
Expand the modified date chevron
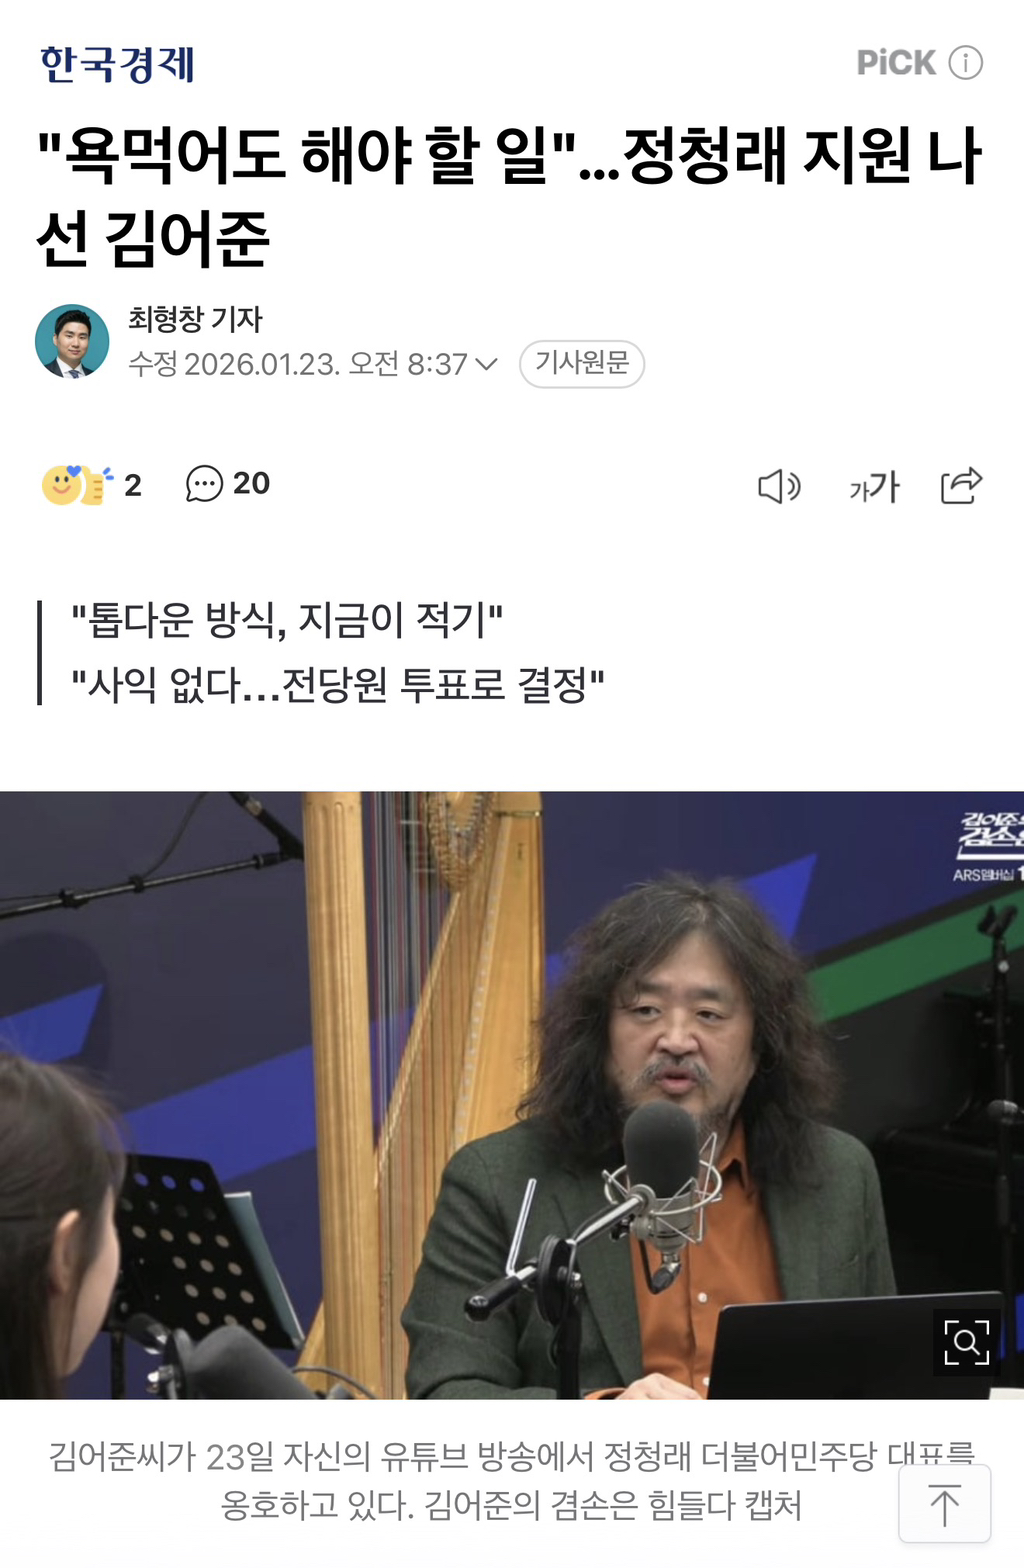(x=487, y=364)
